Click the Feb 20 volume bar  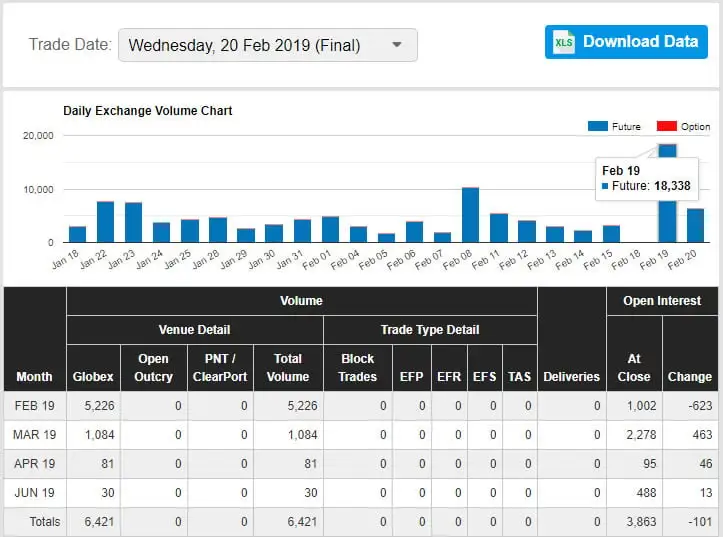point(695,225)
